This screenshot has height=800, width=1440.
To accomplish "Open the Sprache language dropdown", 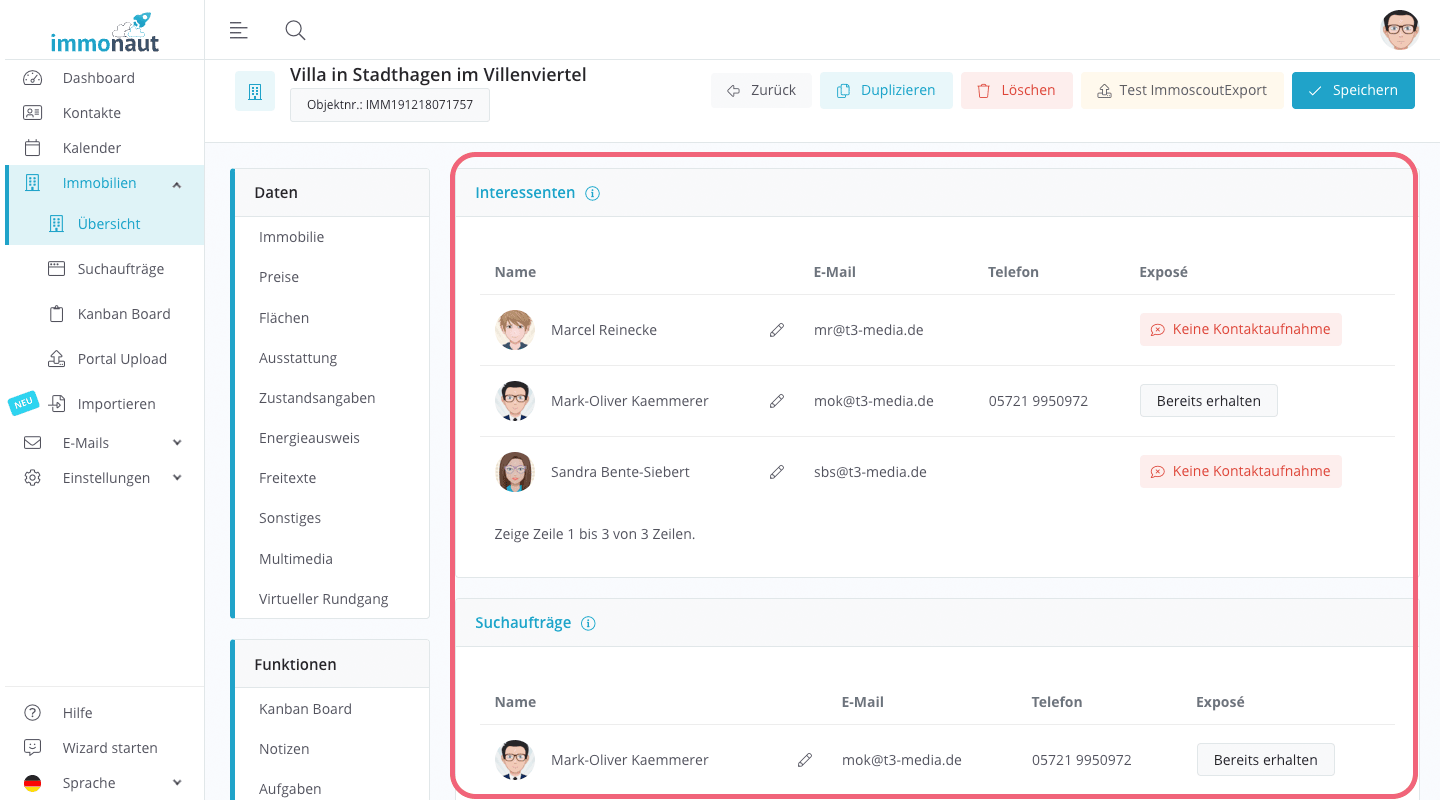I will pyautogui.click(x=176, y=783).
